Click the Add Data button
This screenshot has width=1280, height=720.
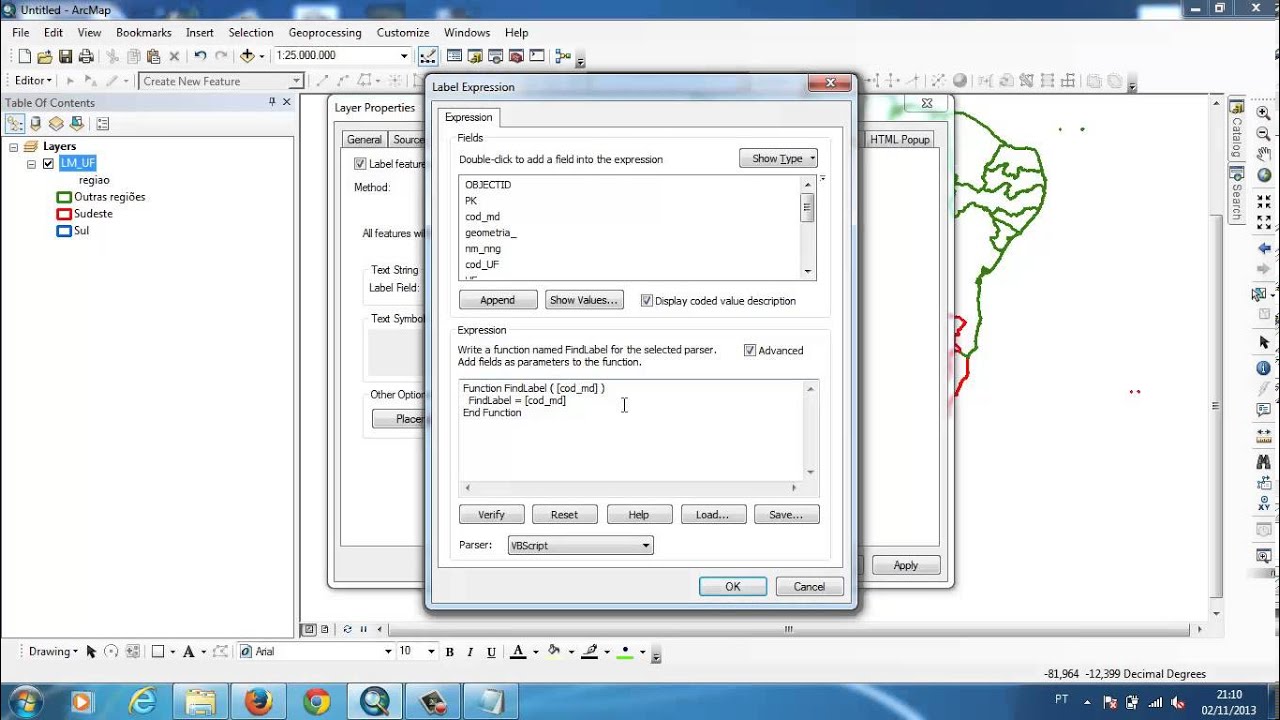pos(247,56)
